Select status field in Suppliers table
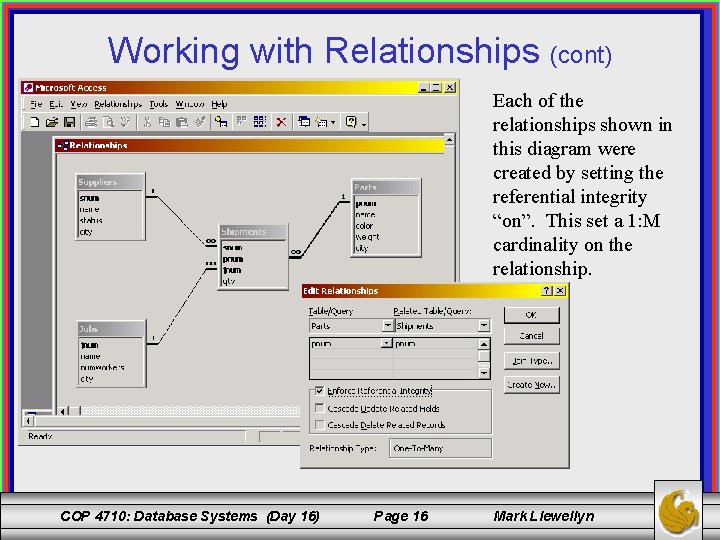This screenshot has width=720, height=540. click(x=91, y=220)
